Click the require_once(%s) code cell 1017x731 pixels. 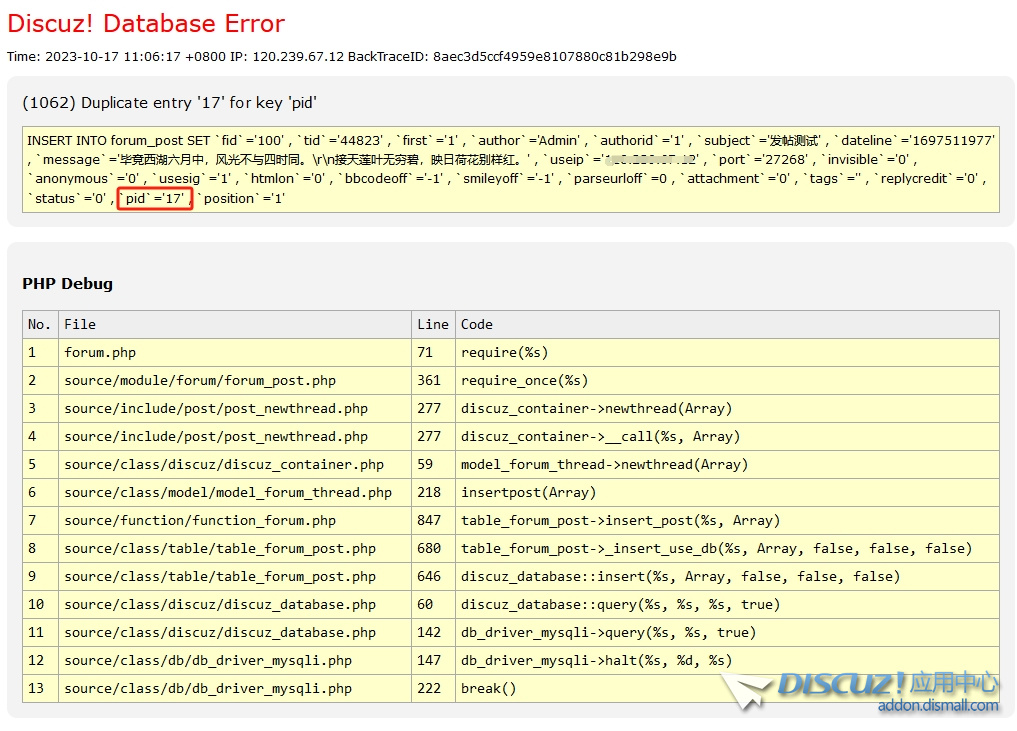click(727, 380)
